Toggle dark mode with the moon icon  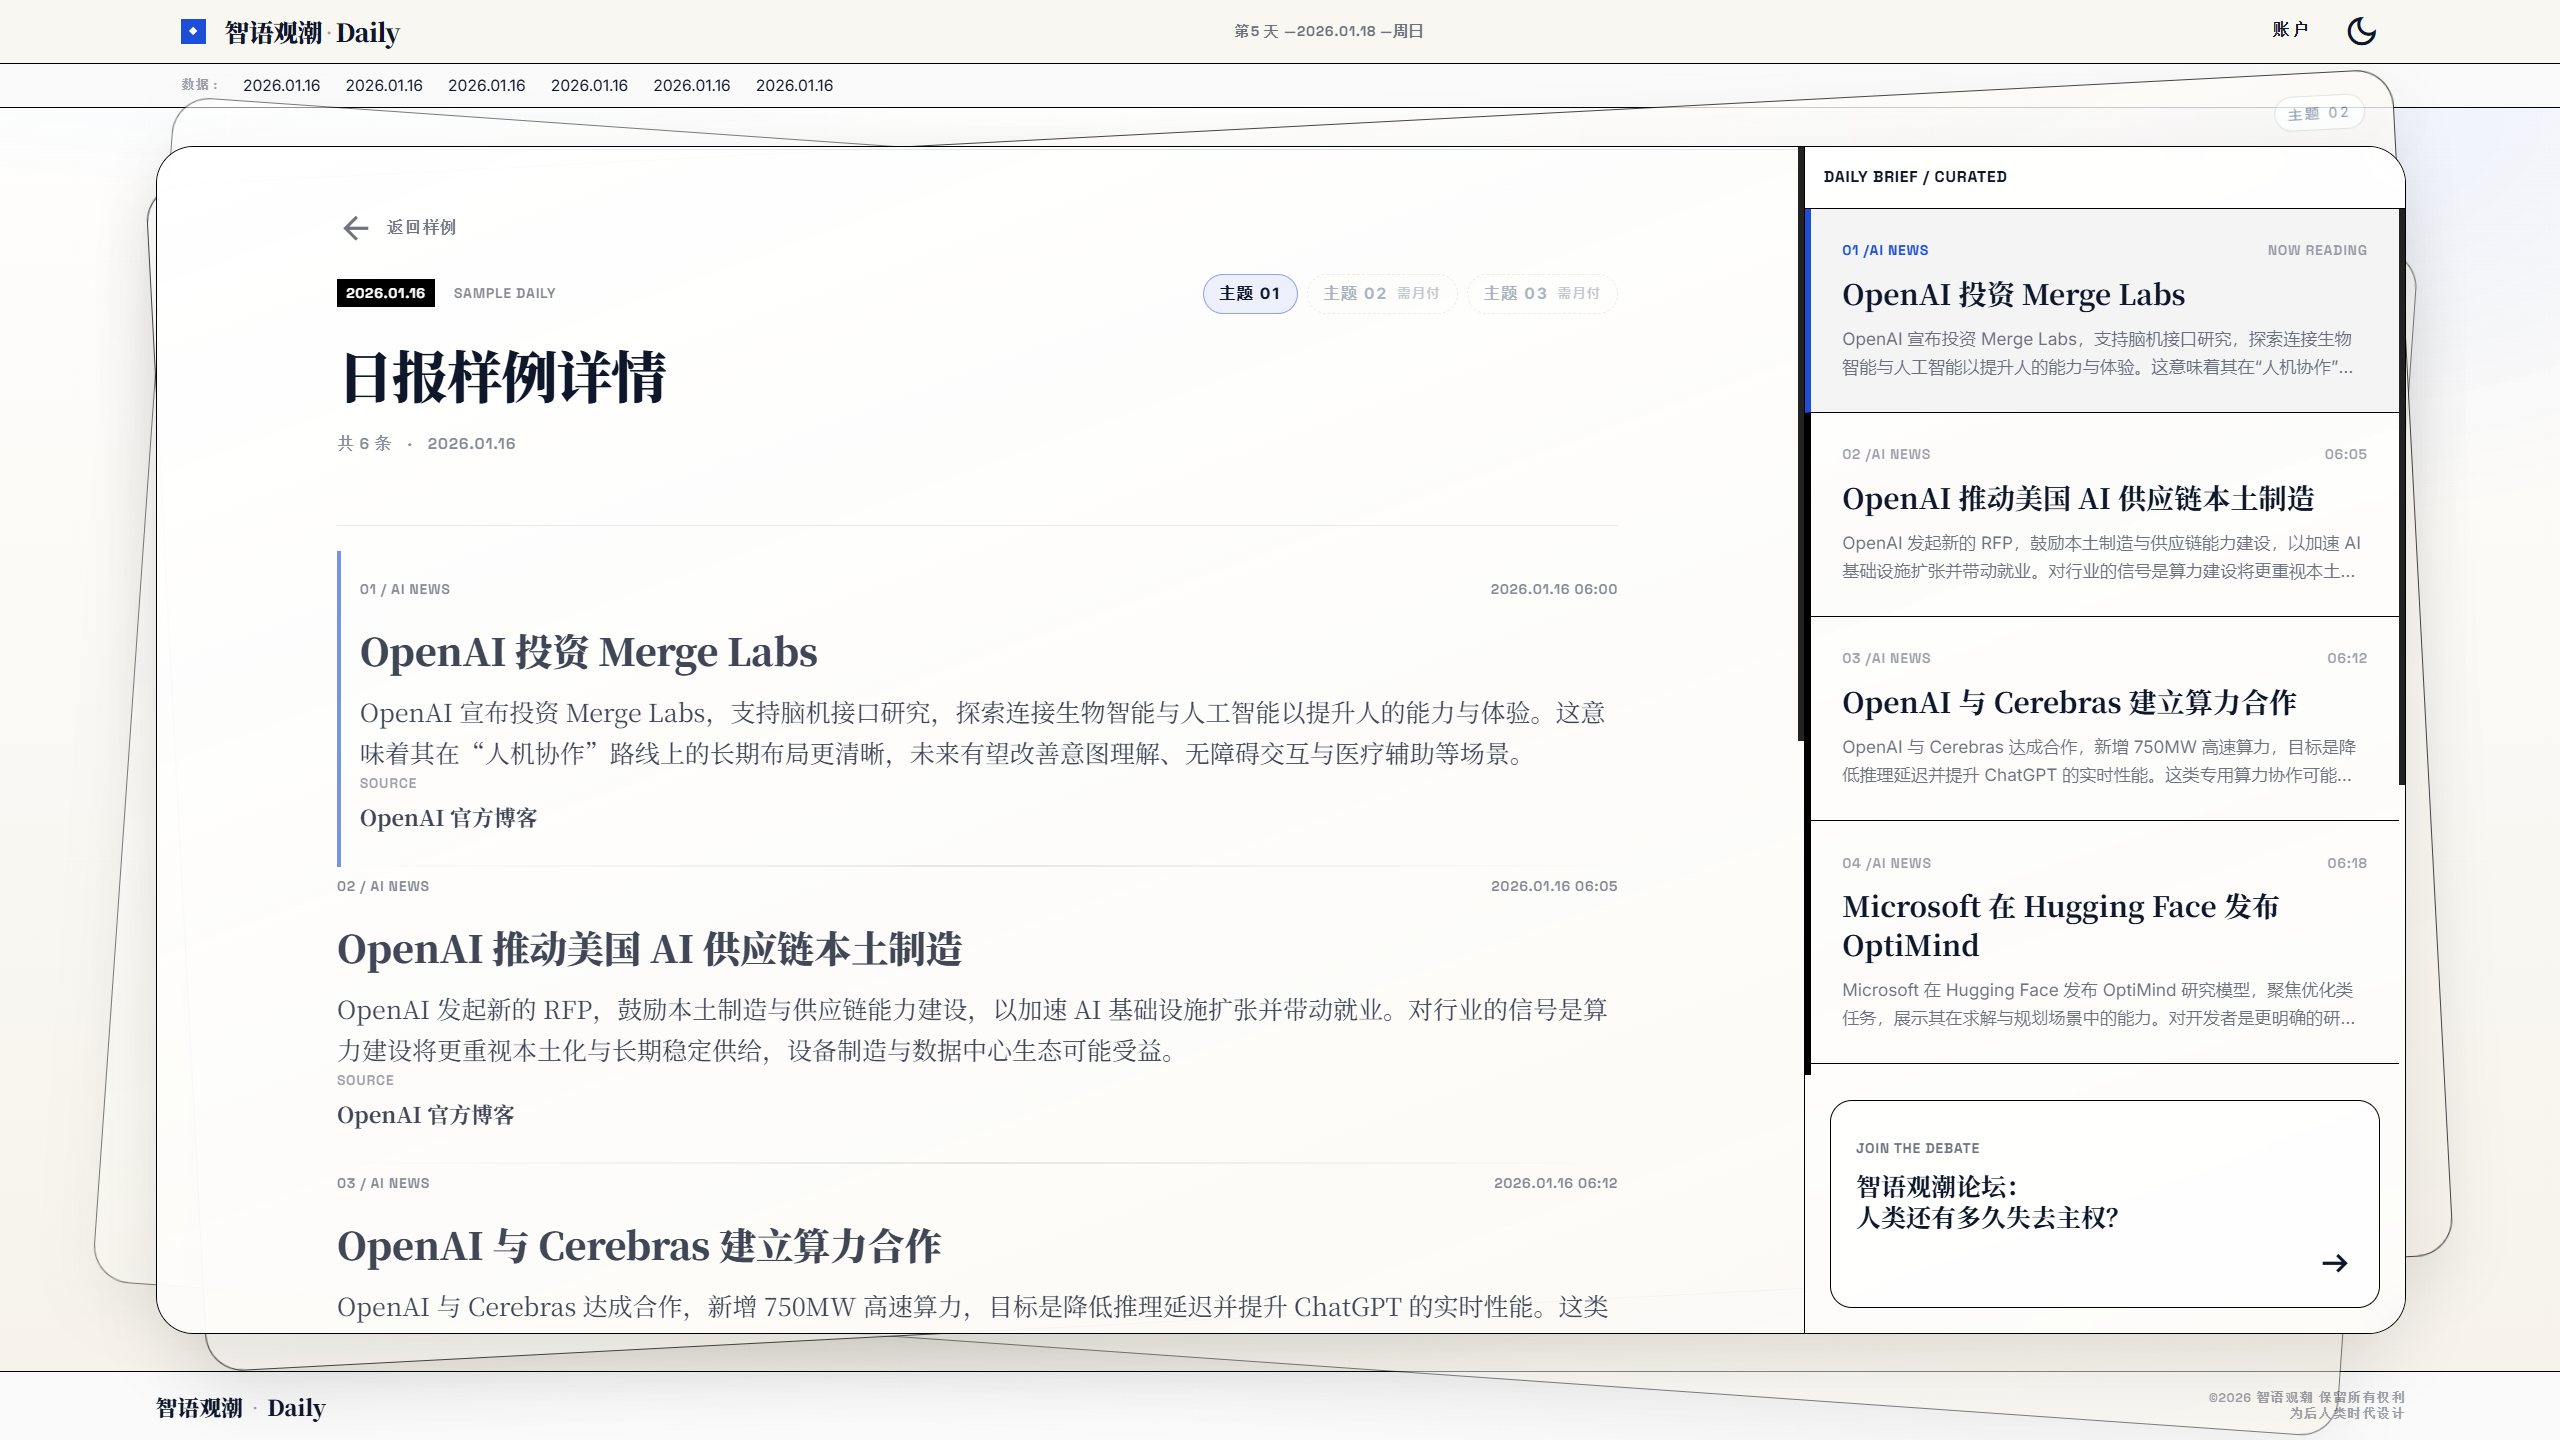[2361, 31]
